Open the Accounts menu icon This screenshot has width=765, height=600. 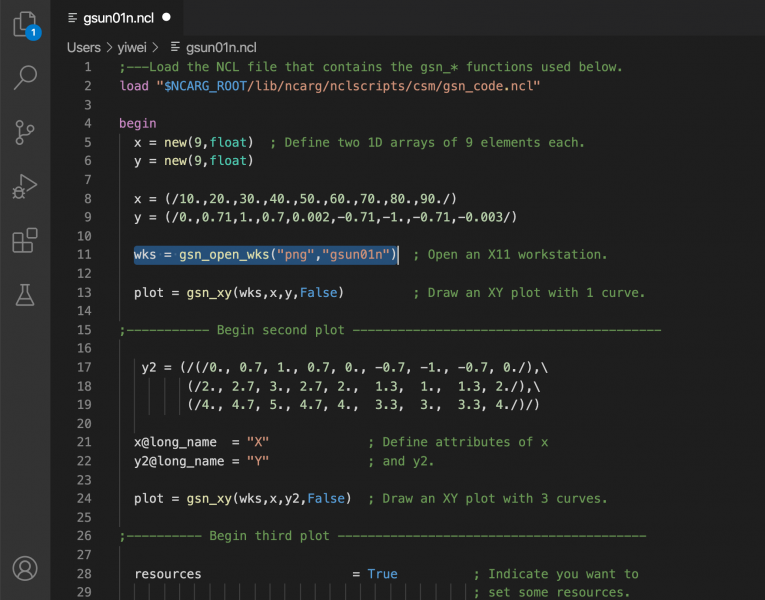(x=25, y=568)
